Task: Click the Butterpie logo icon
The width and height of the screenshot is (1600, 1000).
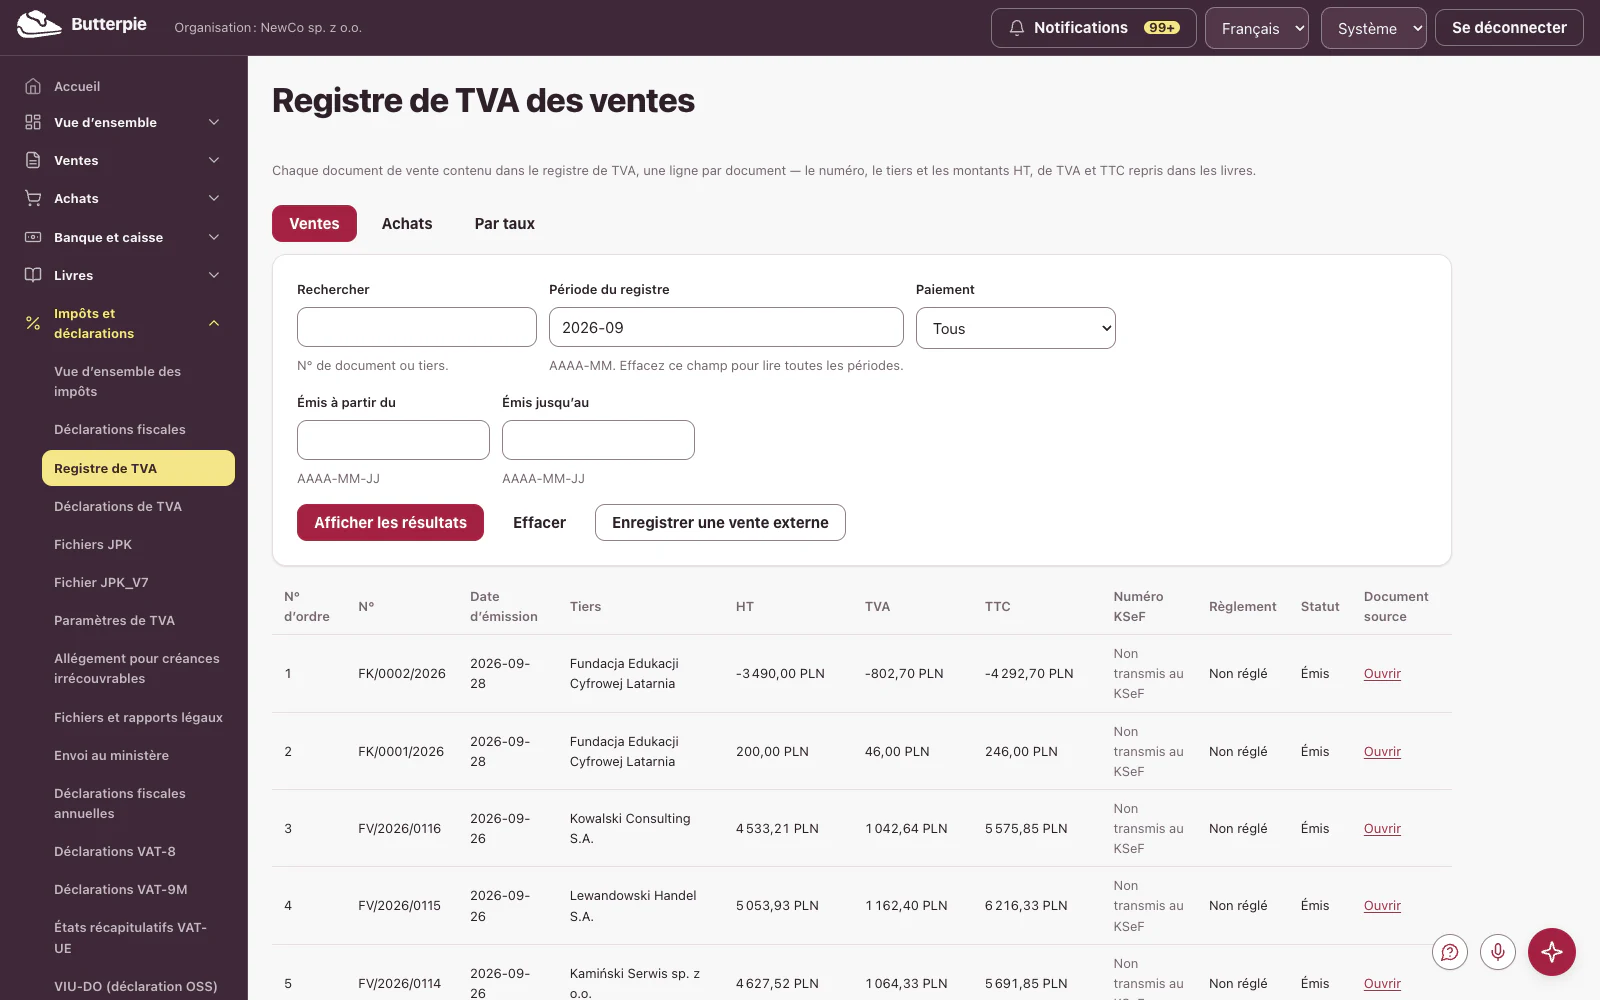Action: 39,25
